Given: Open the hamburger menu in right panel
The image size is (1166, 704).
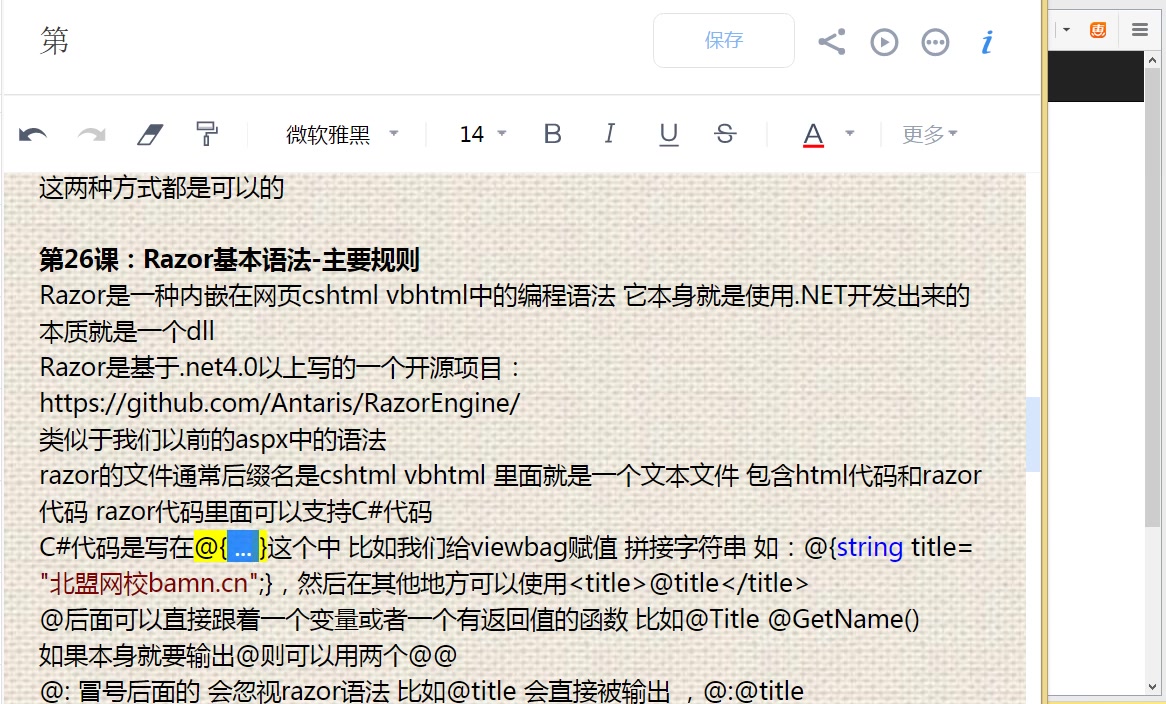Looking at the screenshot, I should coord(1139,29).
